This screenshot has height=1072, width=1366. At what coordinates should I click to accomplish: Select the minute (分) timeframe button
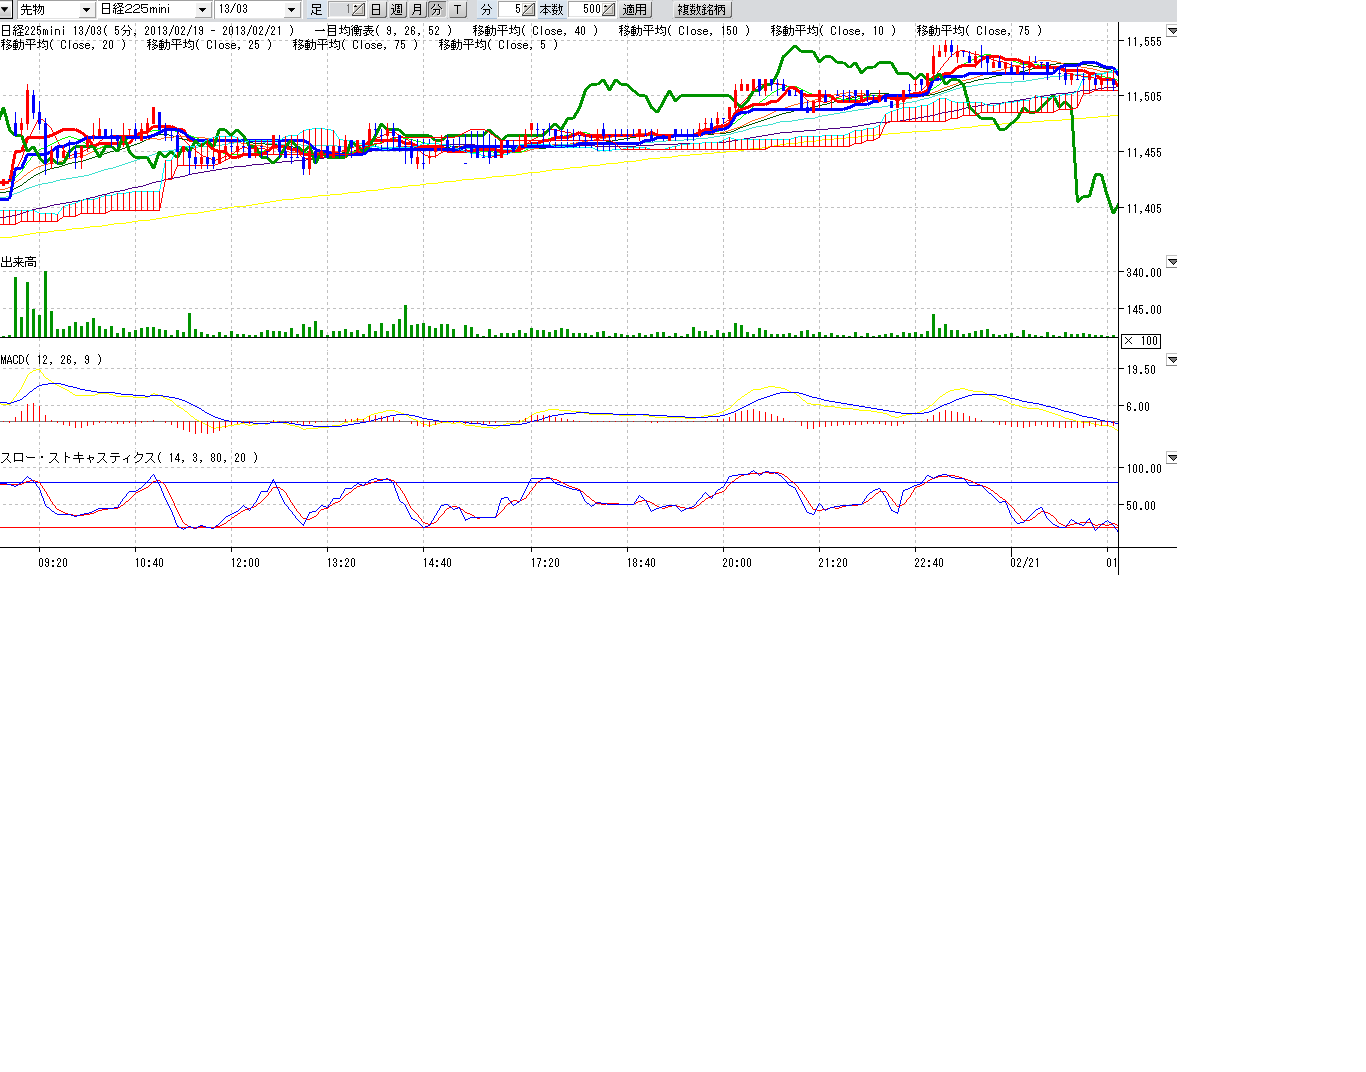(x=436, y=10)
